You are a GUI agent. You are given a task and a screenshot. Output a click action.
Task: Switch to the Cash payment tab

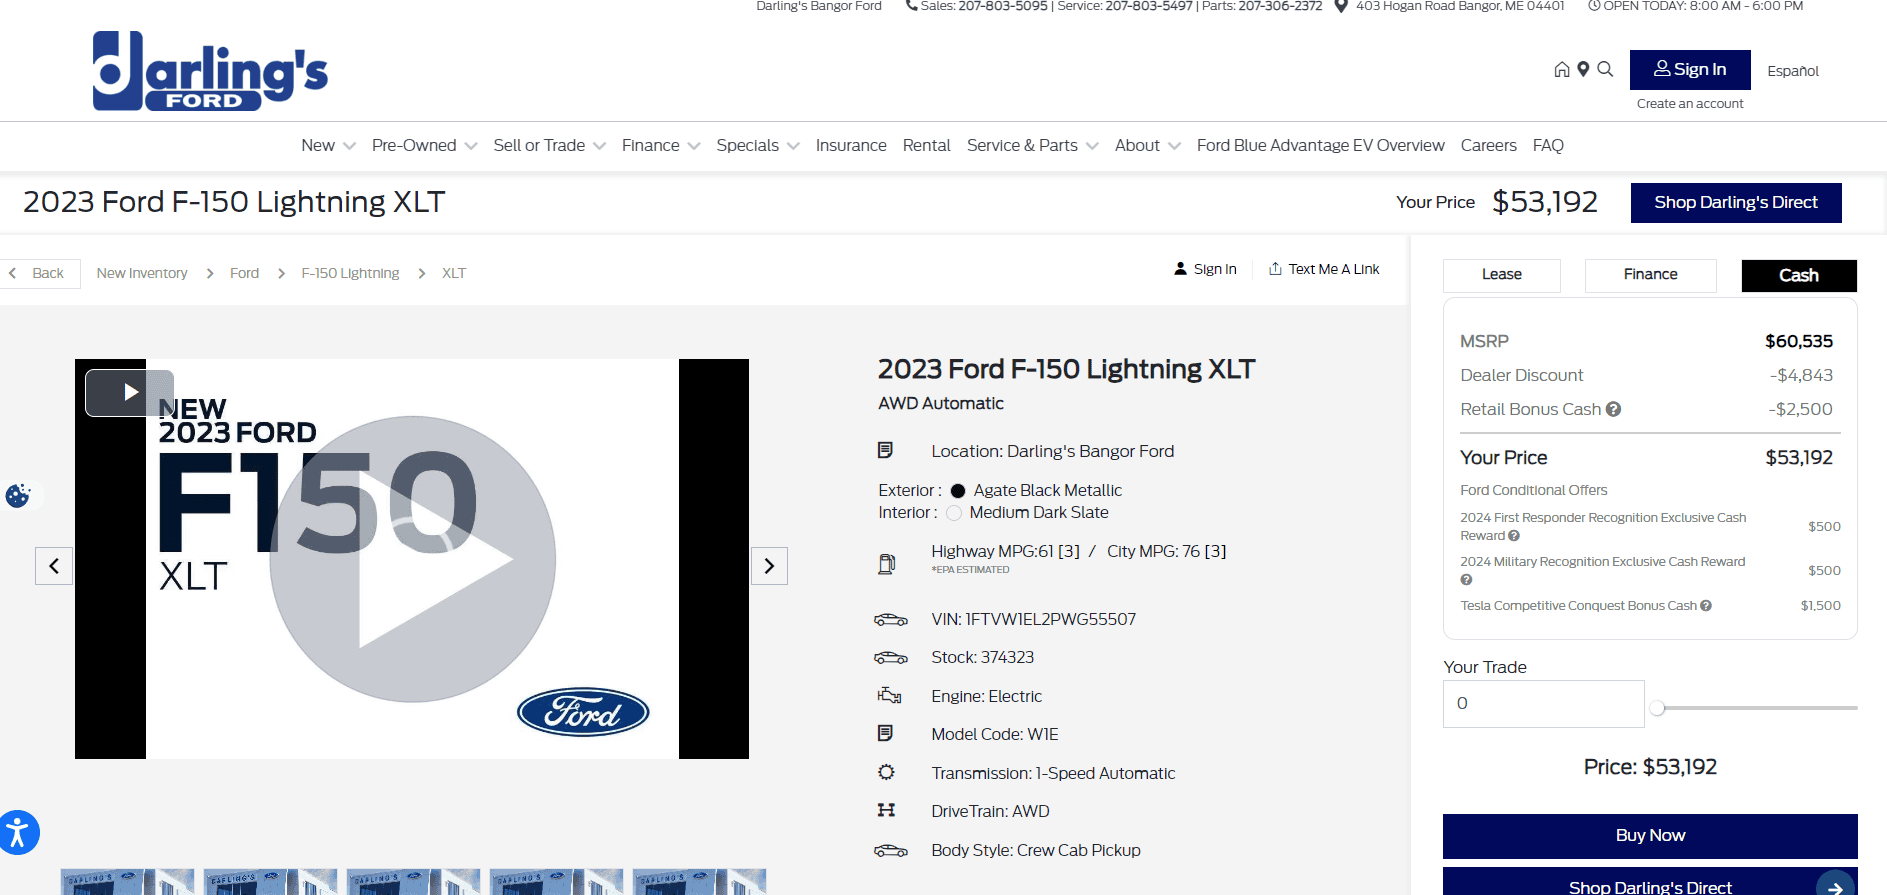tap(1798, 276)
